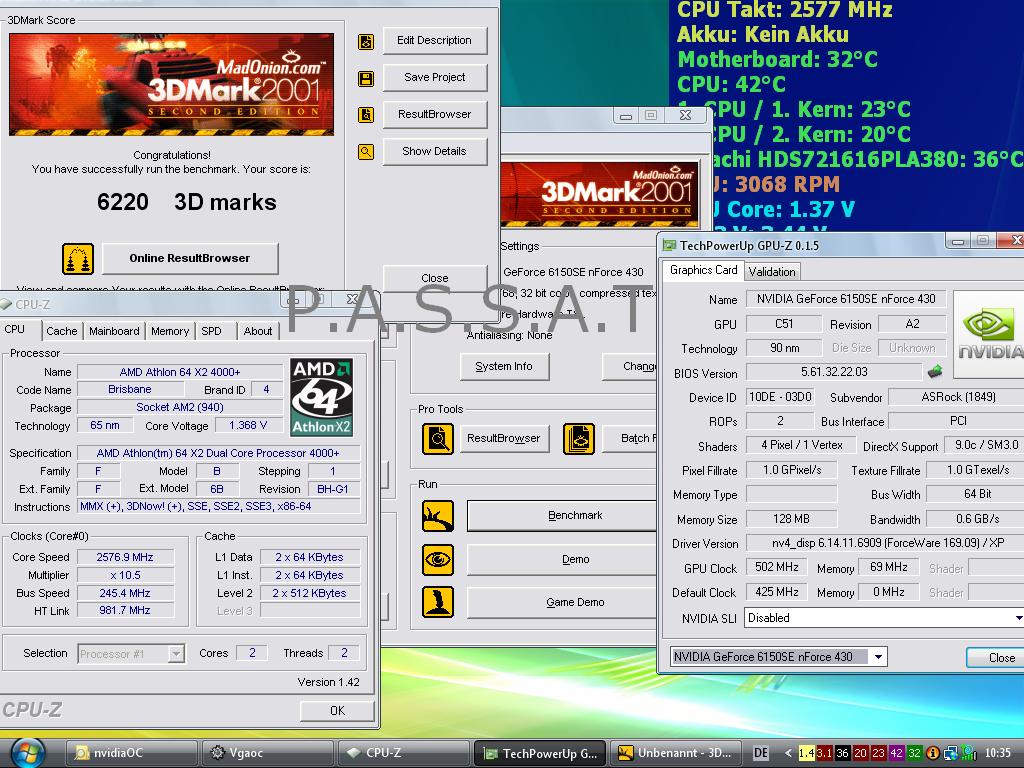Viewport: 1024px width, 768px height.
Task: Click the BIOS Version 5.61.32.22.03 field
Action: 834,372
